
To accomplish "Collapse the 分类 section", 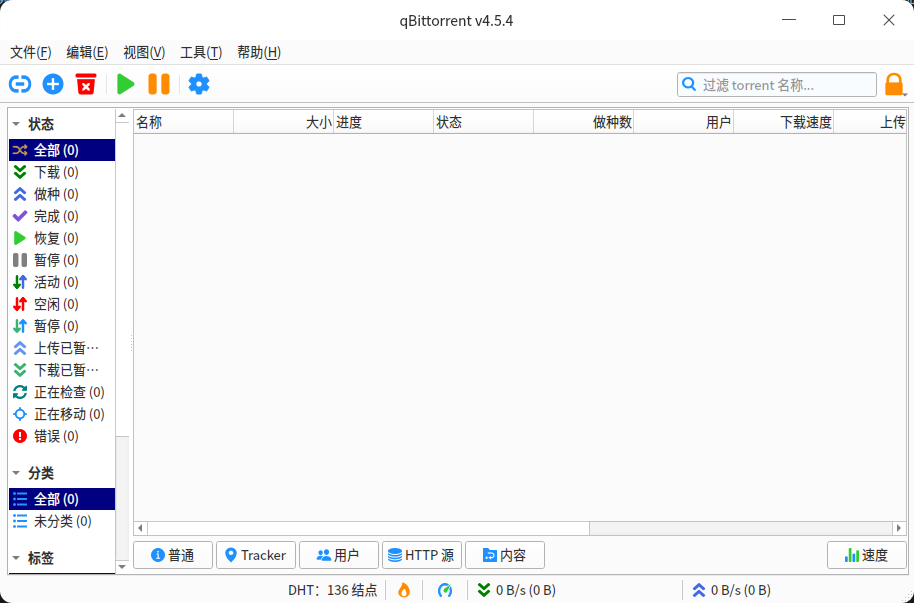I will click(x=16, y=473).
